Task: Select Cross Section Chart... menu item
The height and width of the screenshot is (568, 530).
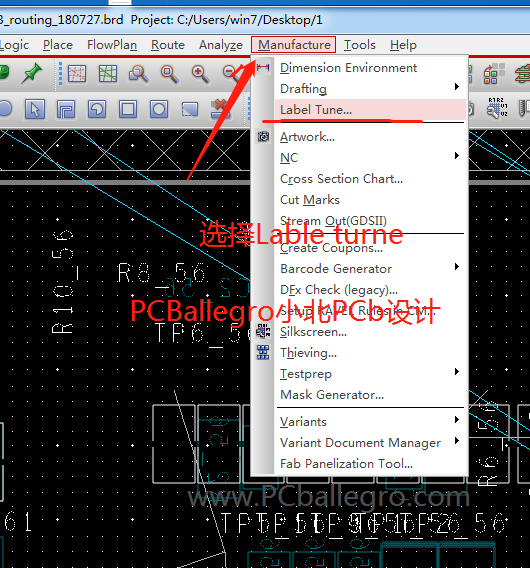Action: click(x=370, y=179)
